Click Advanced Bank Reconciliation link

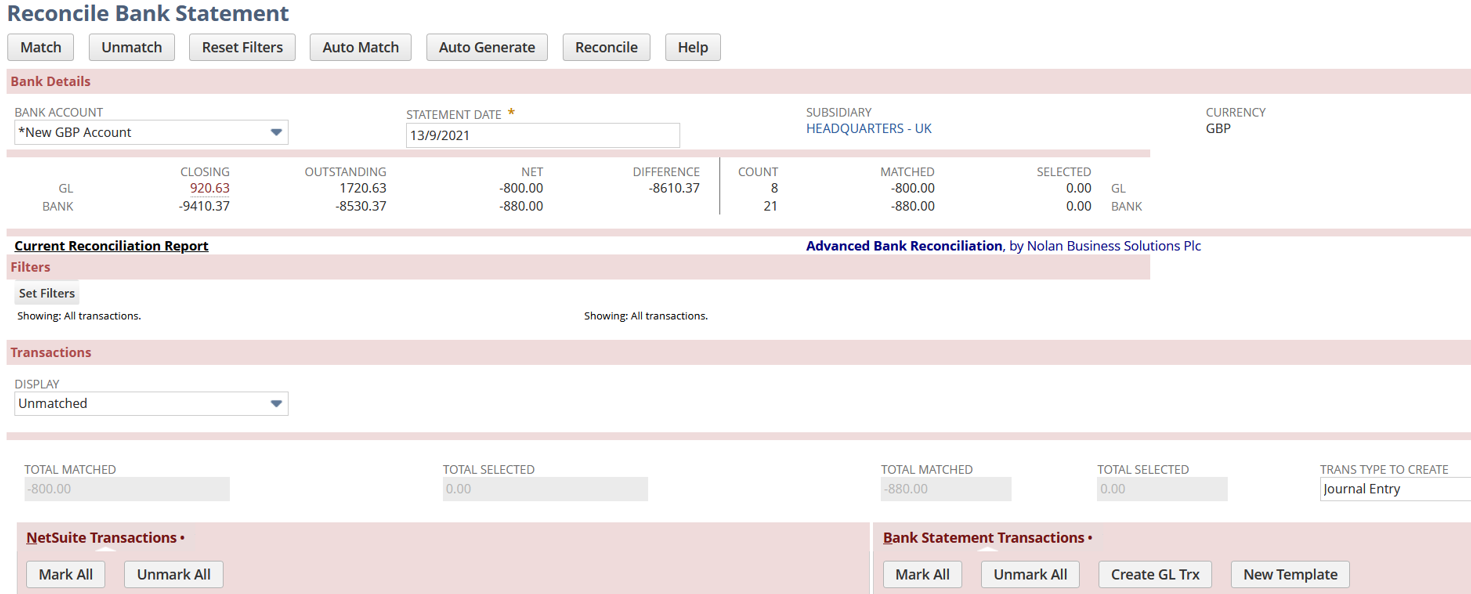[903, 246]
